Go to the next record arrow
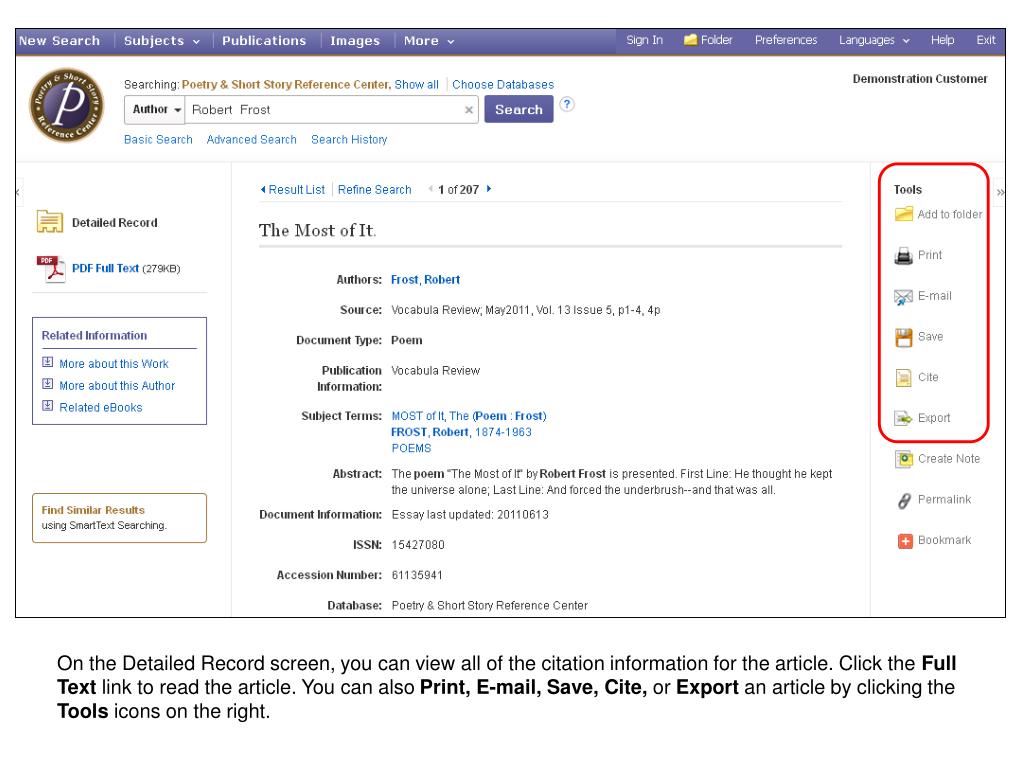 click(488, 189)
